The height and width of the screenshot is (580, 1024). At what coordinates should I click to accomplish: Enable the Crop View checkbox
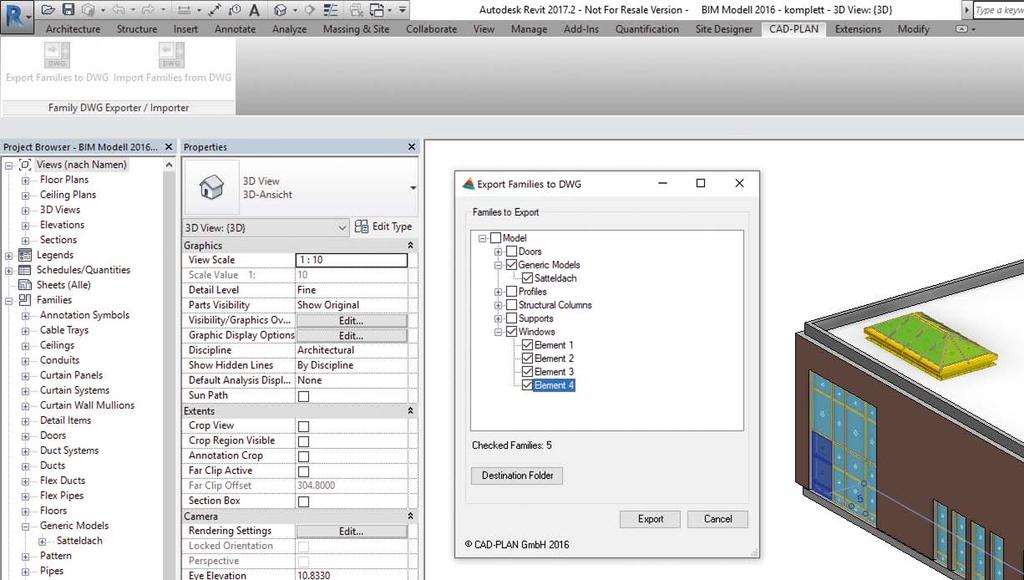303,427
